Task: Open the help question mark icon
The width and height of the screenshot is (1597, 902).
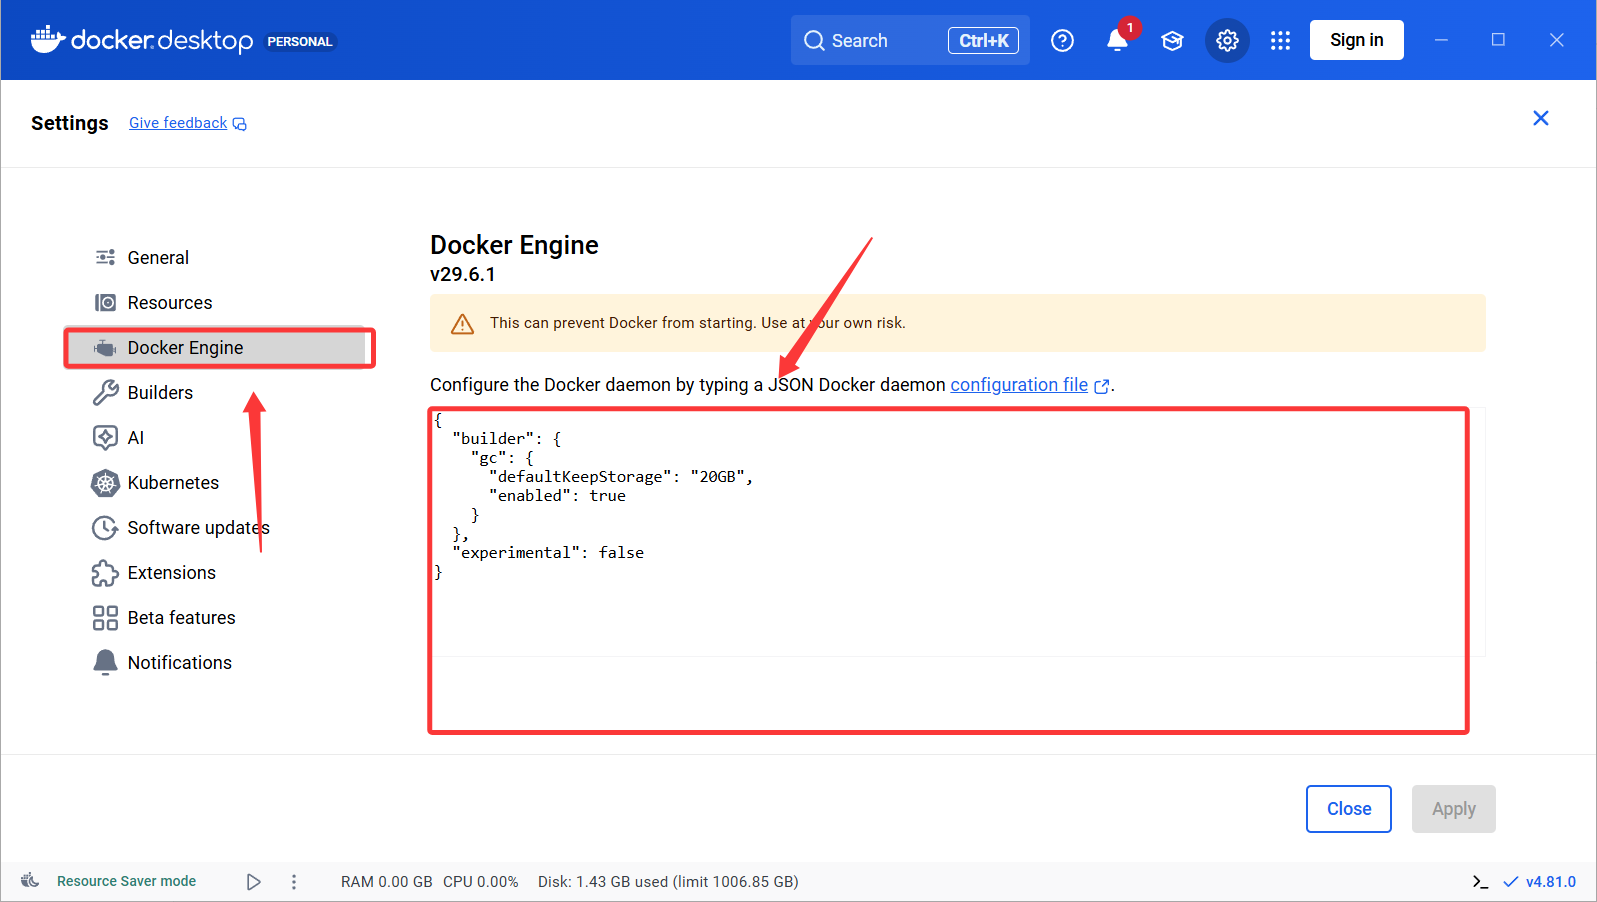Action: [x=1062, y=40]
